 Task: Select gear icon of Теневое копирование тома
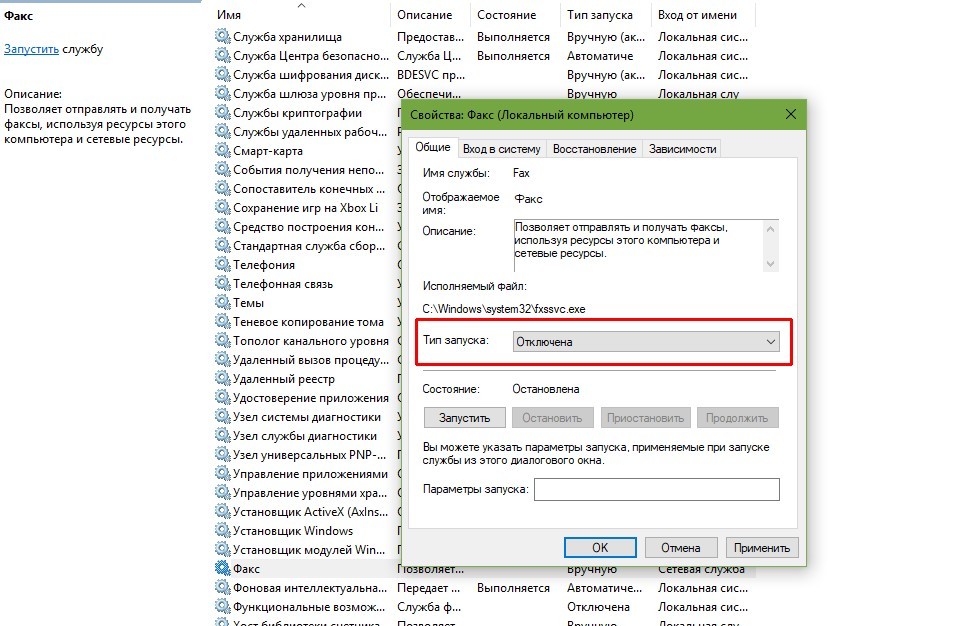[x=222, y=321]
